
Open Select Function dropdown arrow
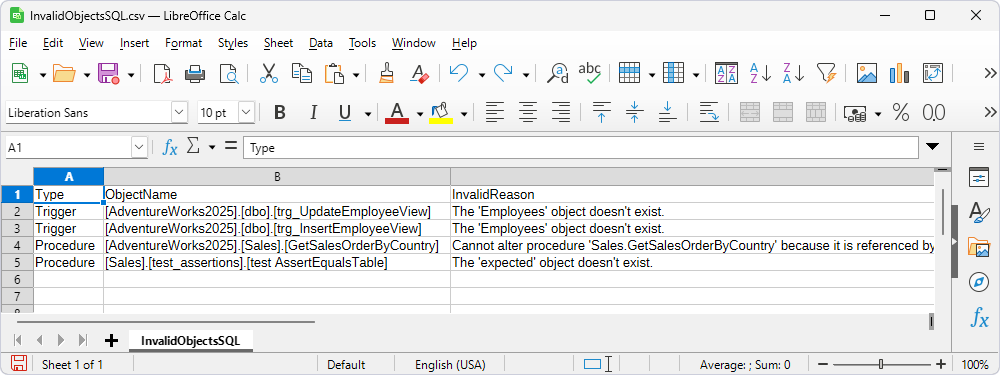(212, 147)
